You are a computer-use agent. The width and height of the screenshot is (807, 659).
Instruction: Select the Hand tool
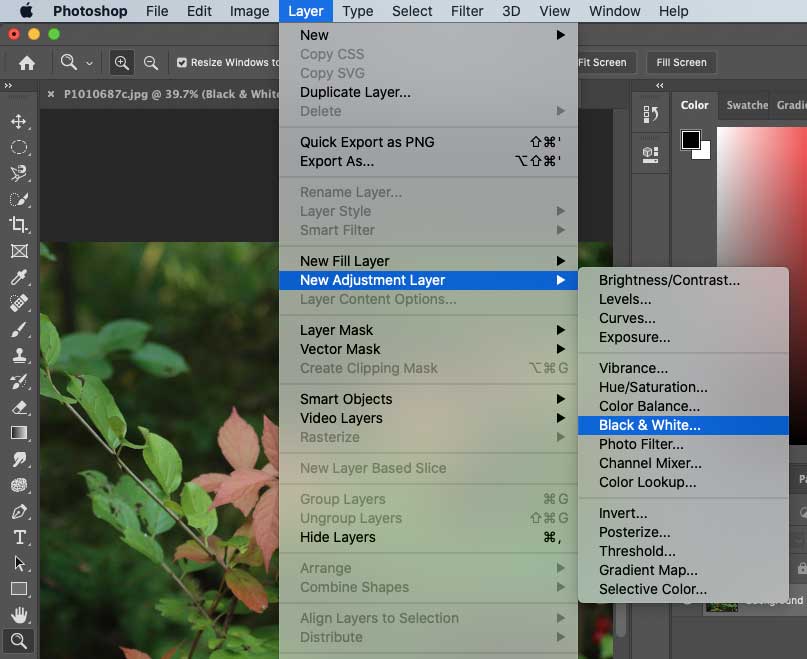(x=19, y=615)
